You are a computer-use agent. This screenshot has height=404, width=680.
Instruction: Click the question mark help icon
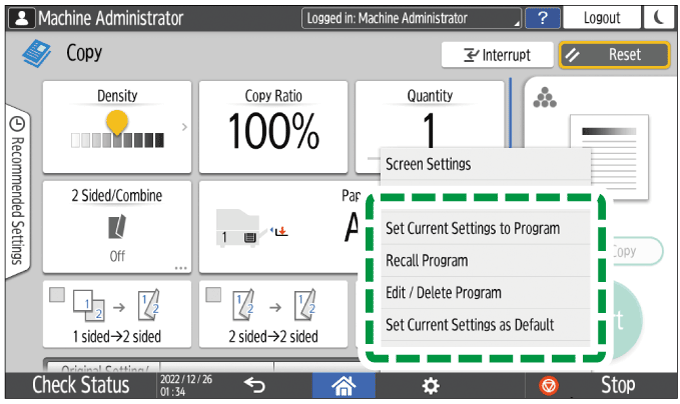(542, 18)
